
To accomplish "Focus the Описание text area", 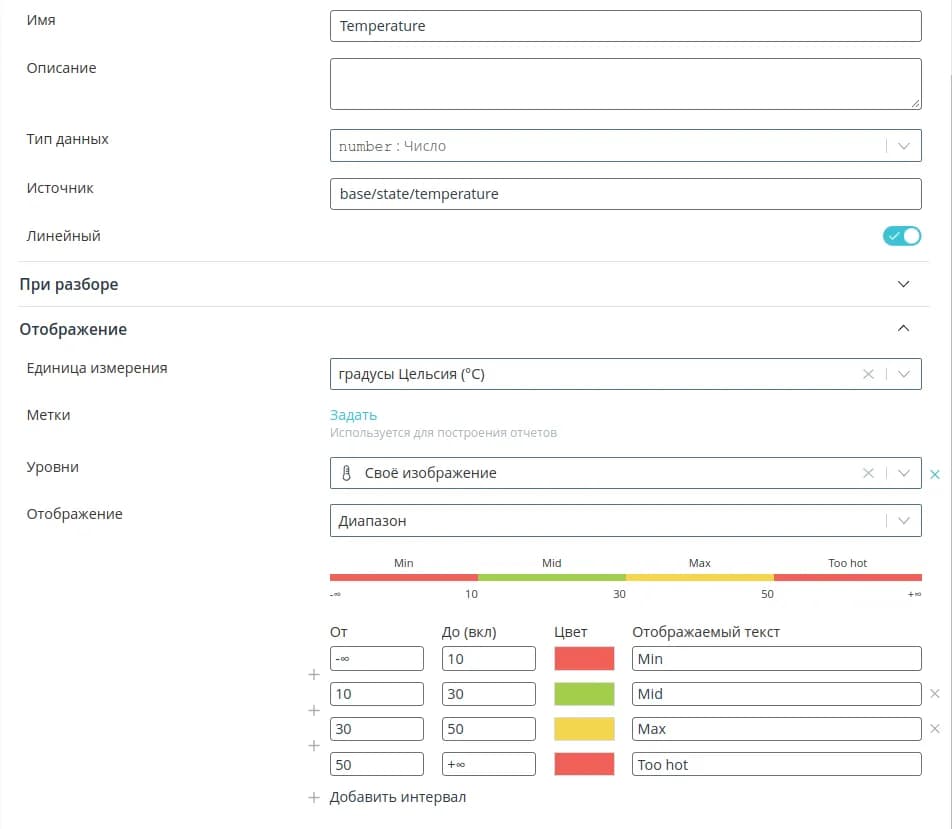I will pyautogui.click(x=625, y=83).
